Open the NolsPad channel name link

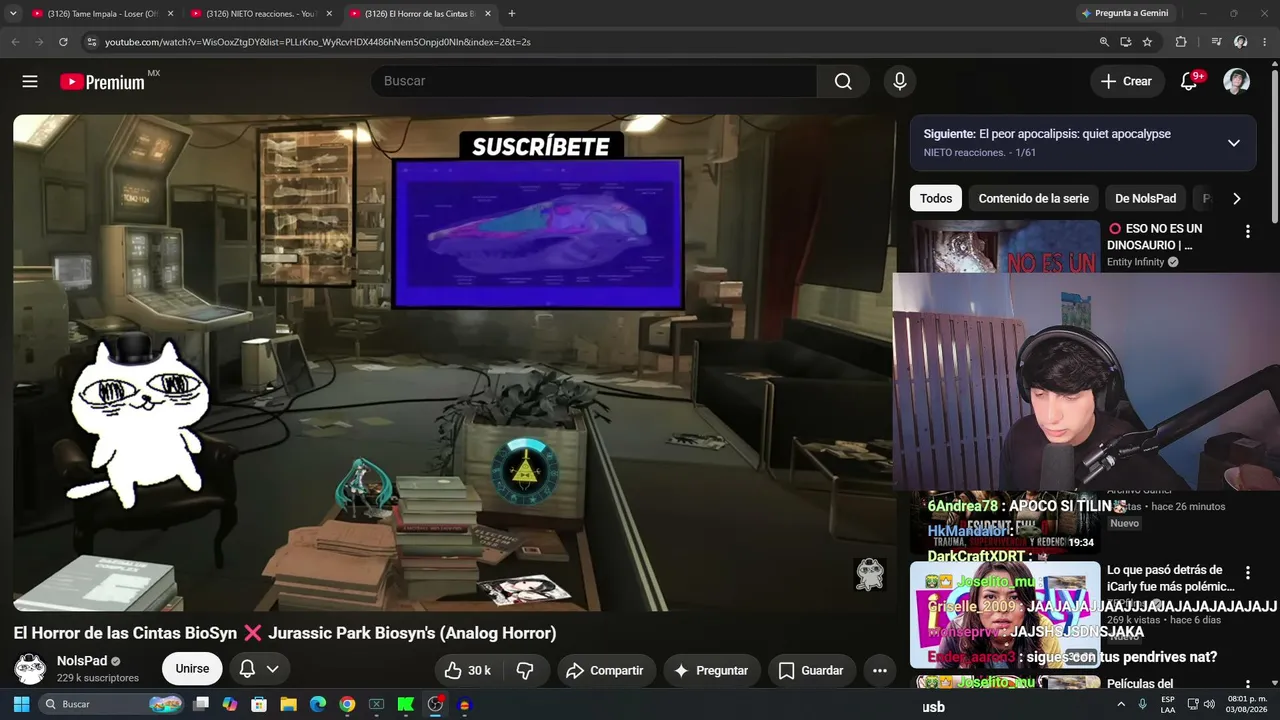pos(82,661)
